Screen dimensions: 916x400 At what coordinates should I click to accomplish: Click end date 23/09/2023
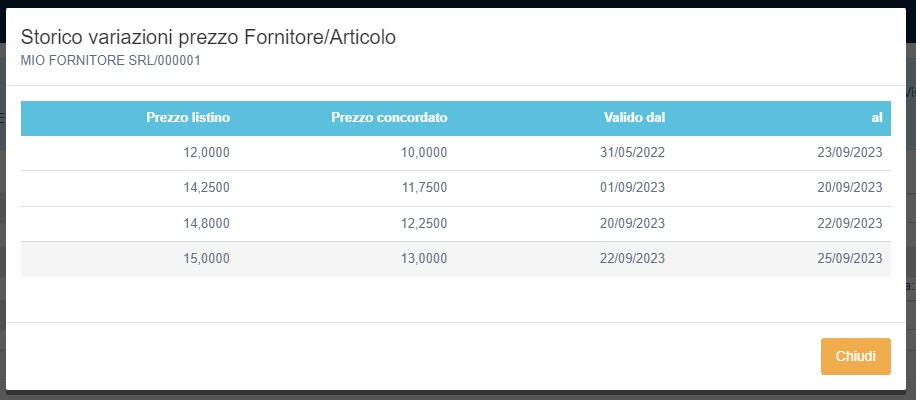click(849, 153)
